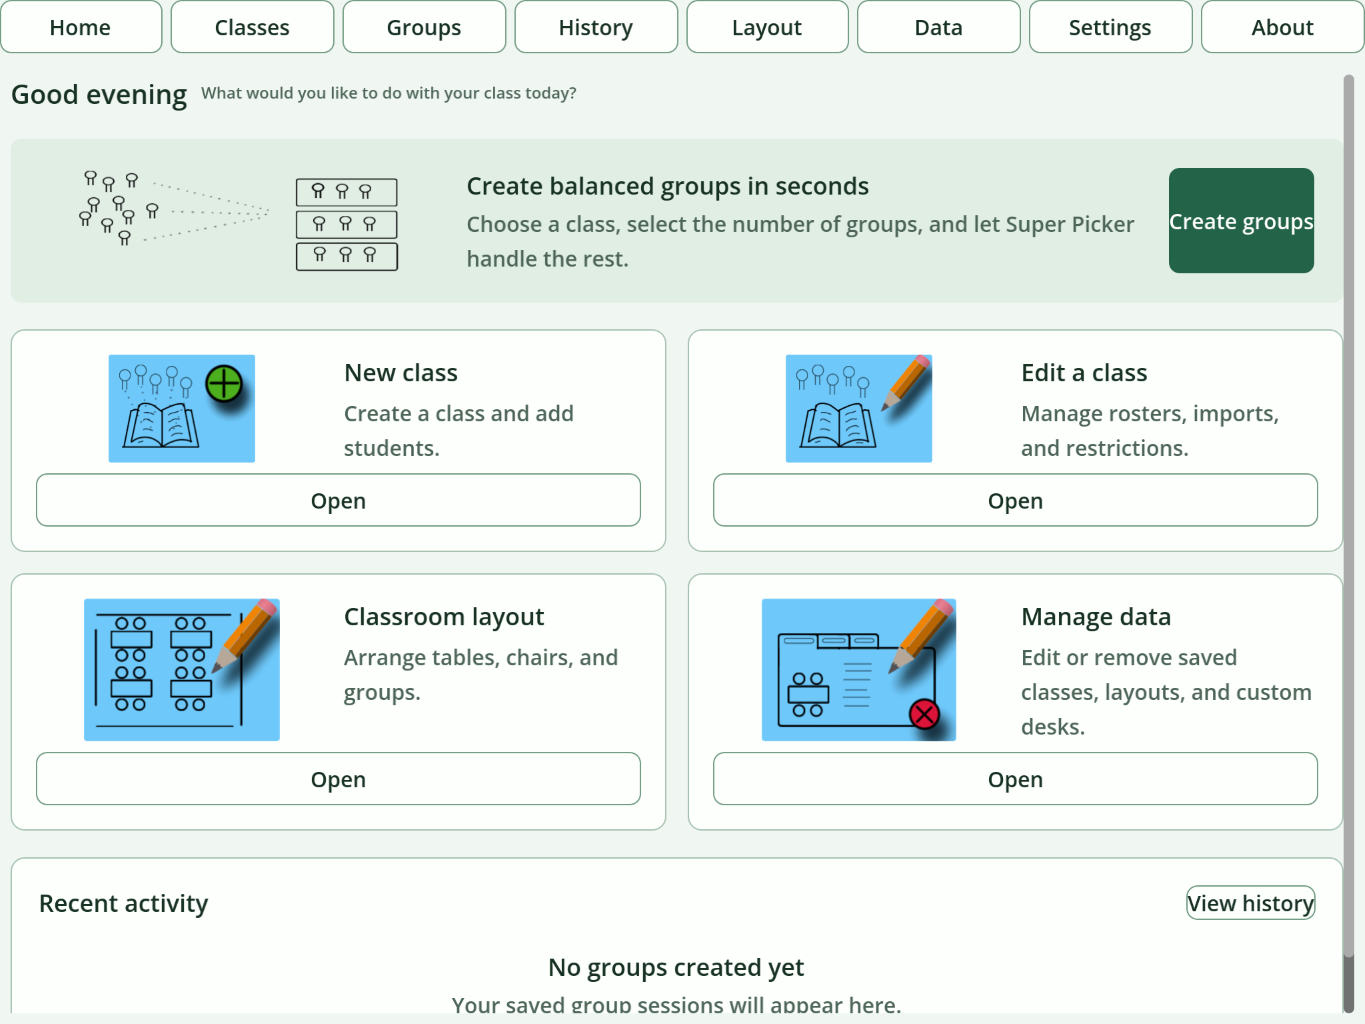The image size is (1365, 1024).
Task: Open the Data tab
Action: (939, 27)
